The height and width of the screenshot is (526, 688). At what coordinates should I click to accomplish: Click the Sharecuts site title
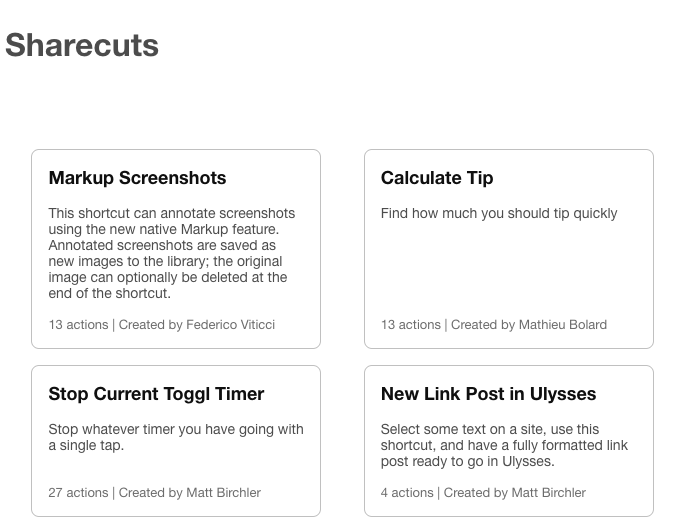(x=82, y=45)
